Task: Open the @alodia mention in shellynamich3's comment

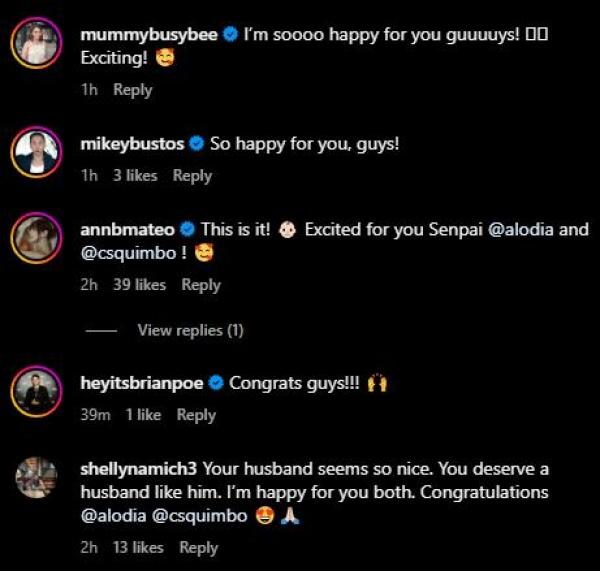Action: tap(108, 516)
